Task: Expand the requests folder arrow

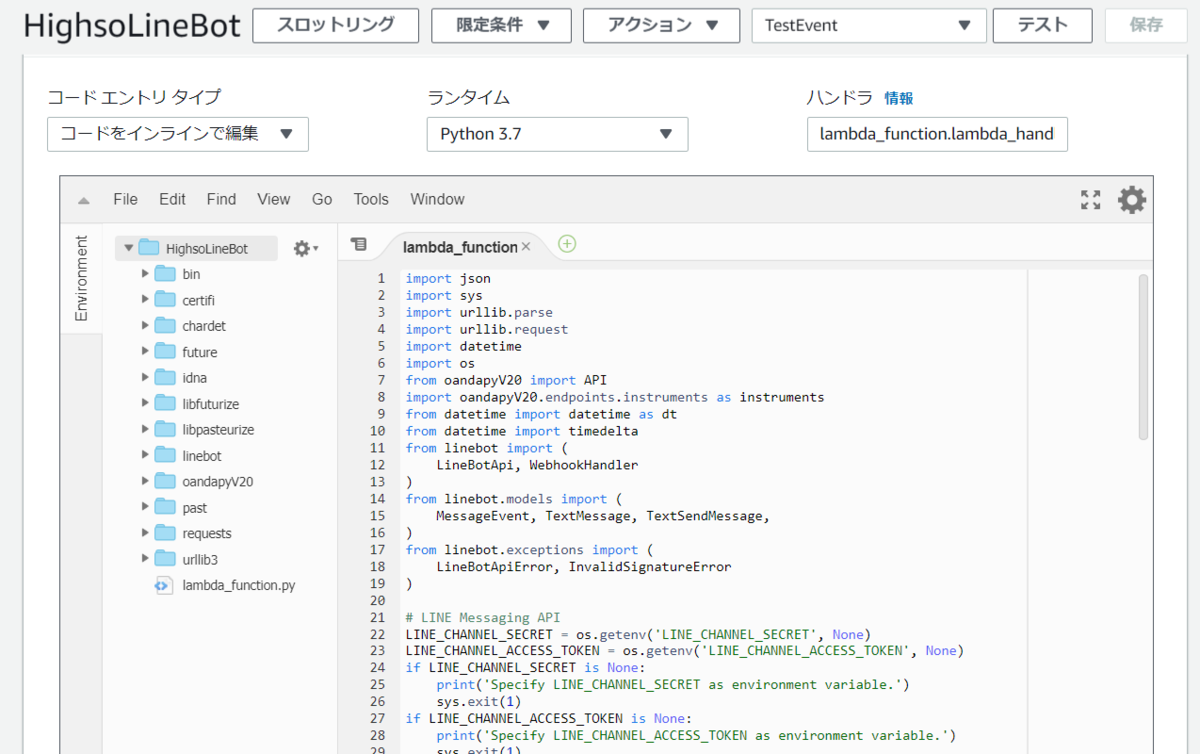Action: click(x=145, y=534)
